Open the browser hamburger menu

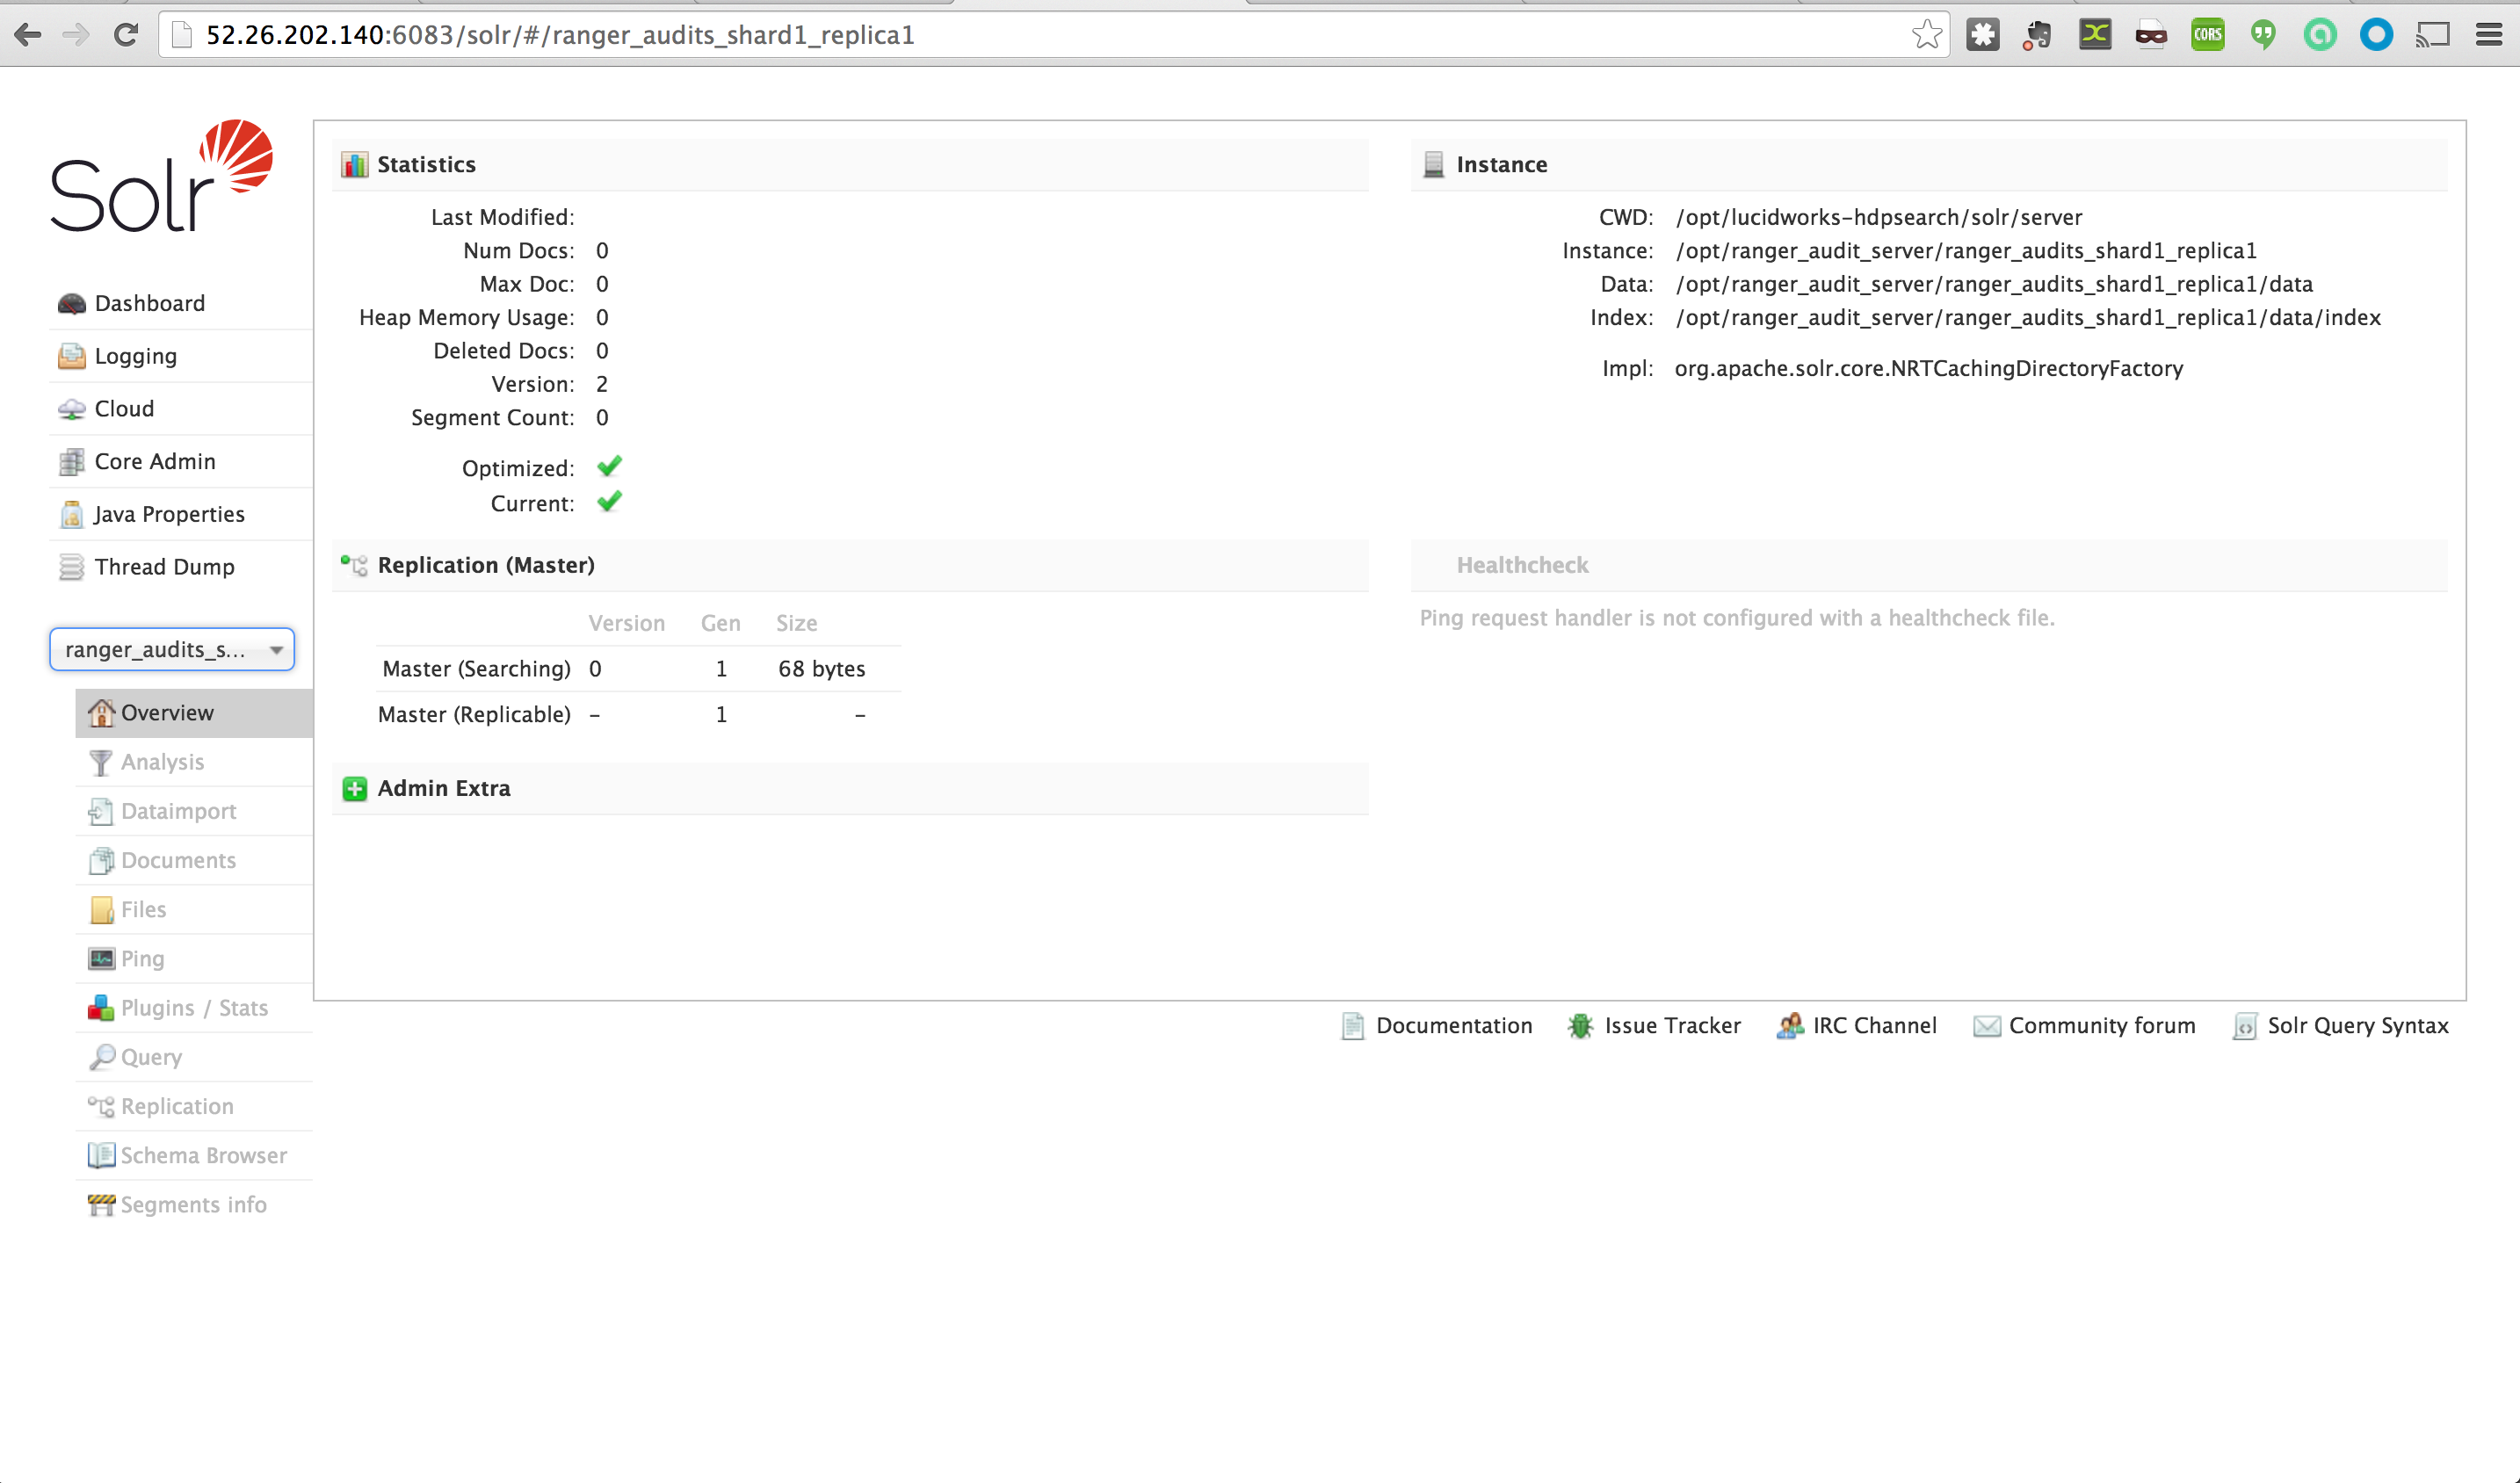2490,35
